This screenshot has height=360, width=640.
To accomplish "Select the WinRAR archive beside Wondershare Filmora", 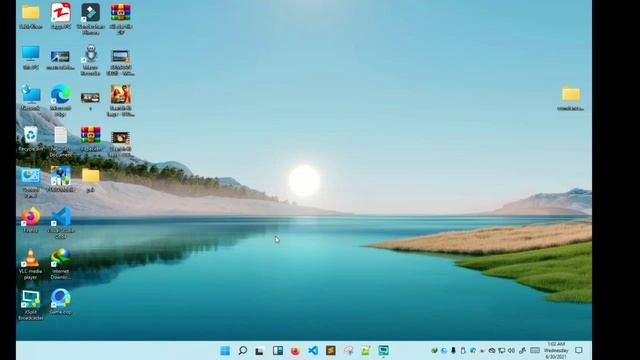I will click(120, 18).
